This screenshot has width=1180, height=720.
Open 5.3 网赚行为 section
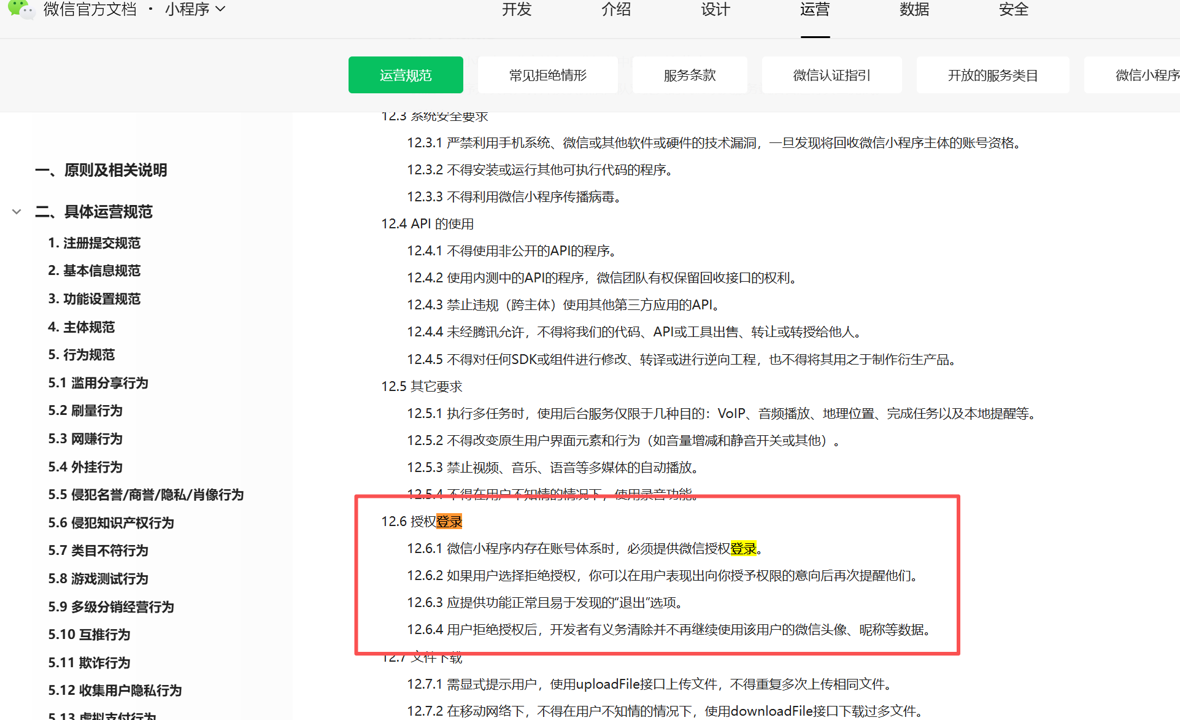85,439
